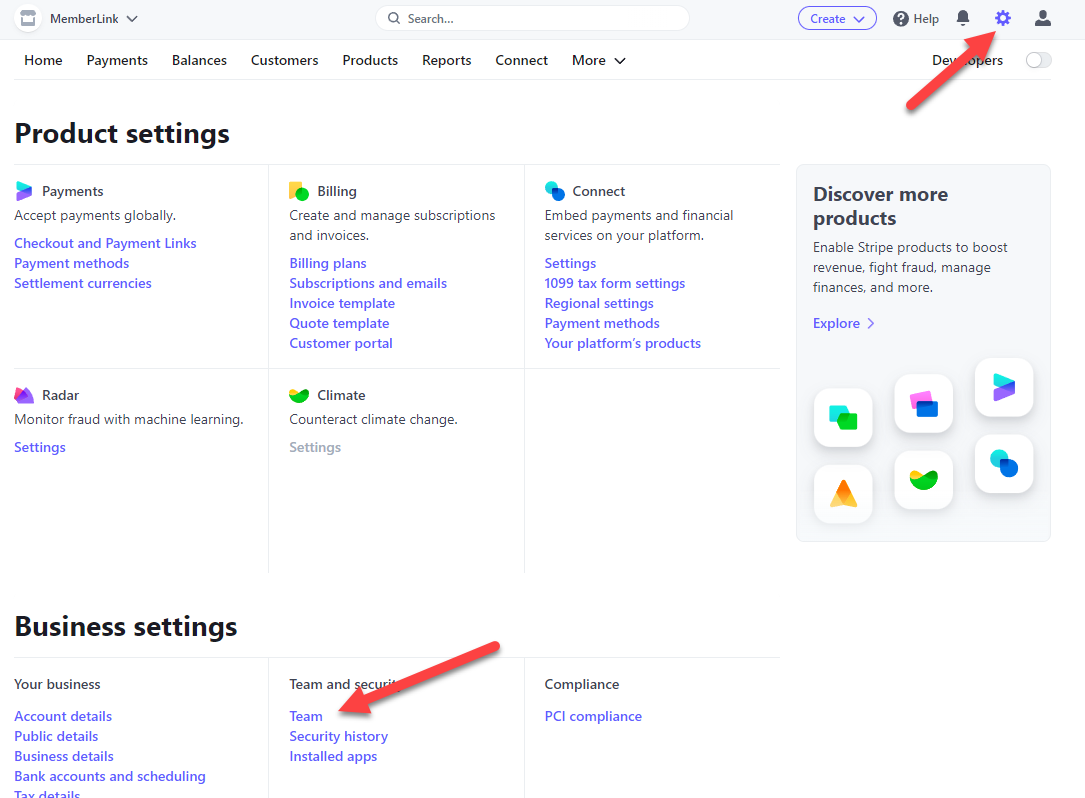Image resolution: width=1085 pixels, height=798 pixels.
Task: Open the Team link
Action: (x=306, y=716)
